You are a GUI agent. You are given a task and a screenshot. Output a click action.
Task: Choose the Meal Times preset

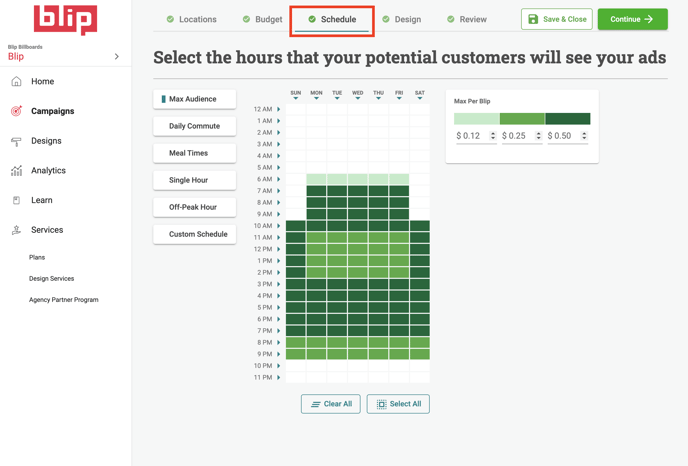194,153
